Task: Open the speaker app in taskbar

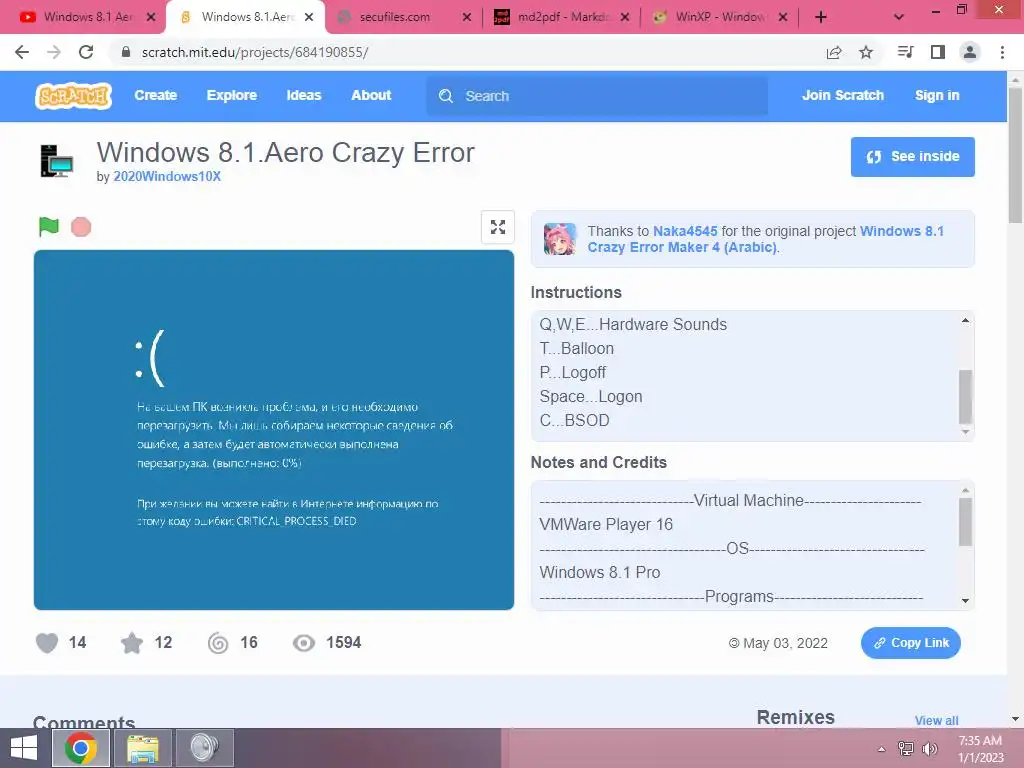Action: click(204, 748)
